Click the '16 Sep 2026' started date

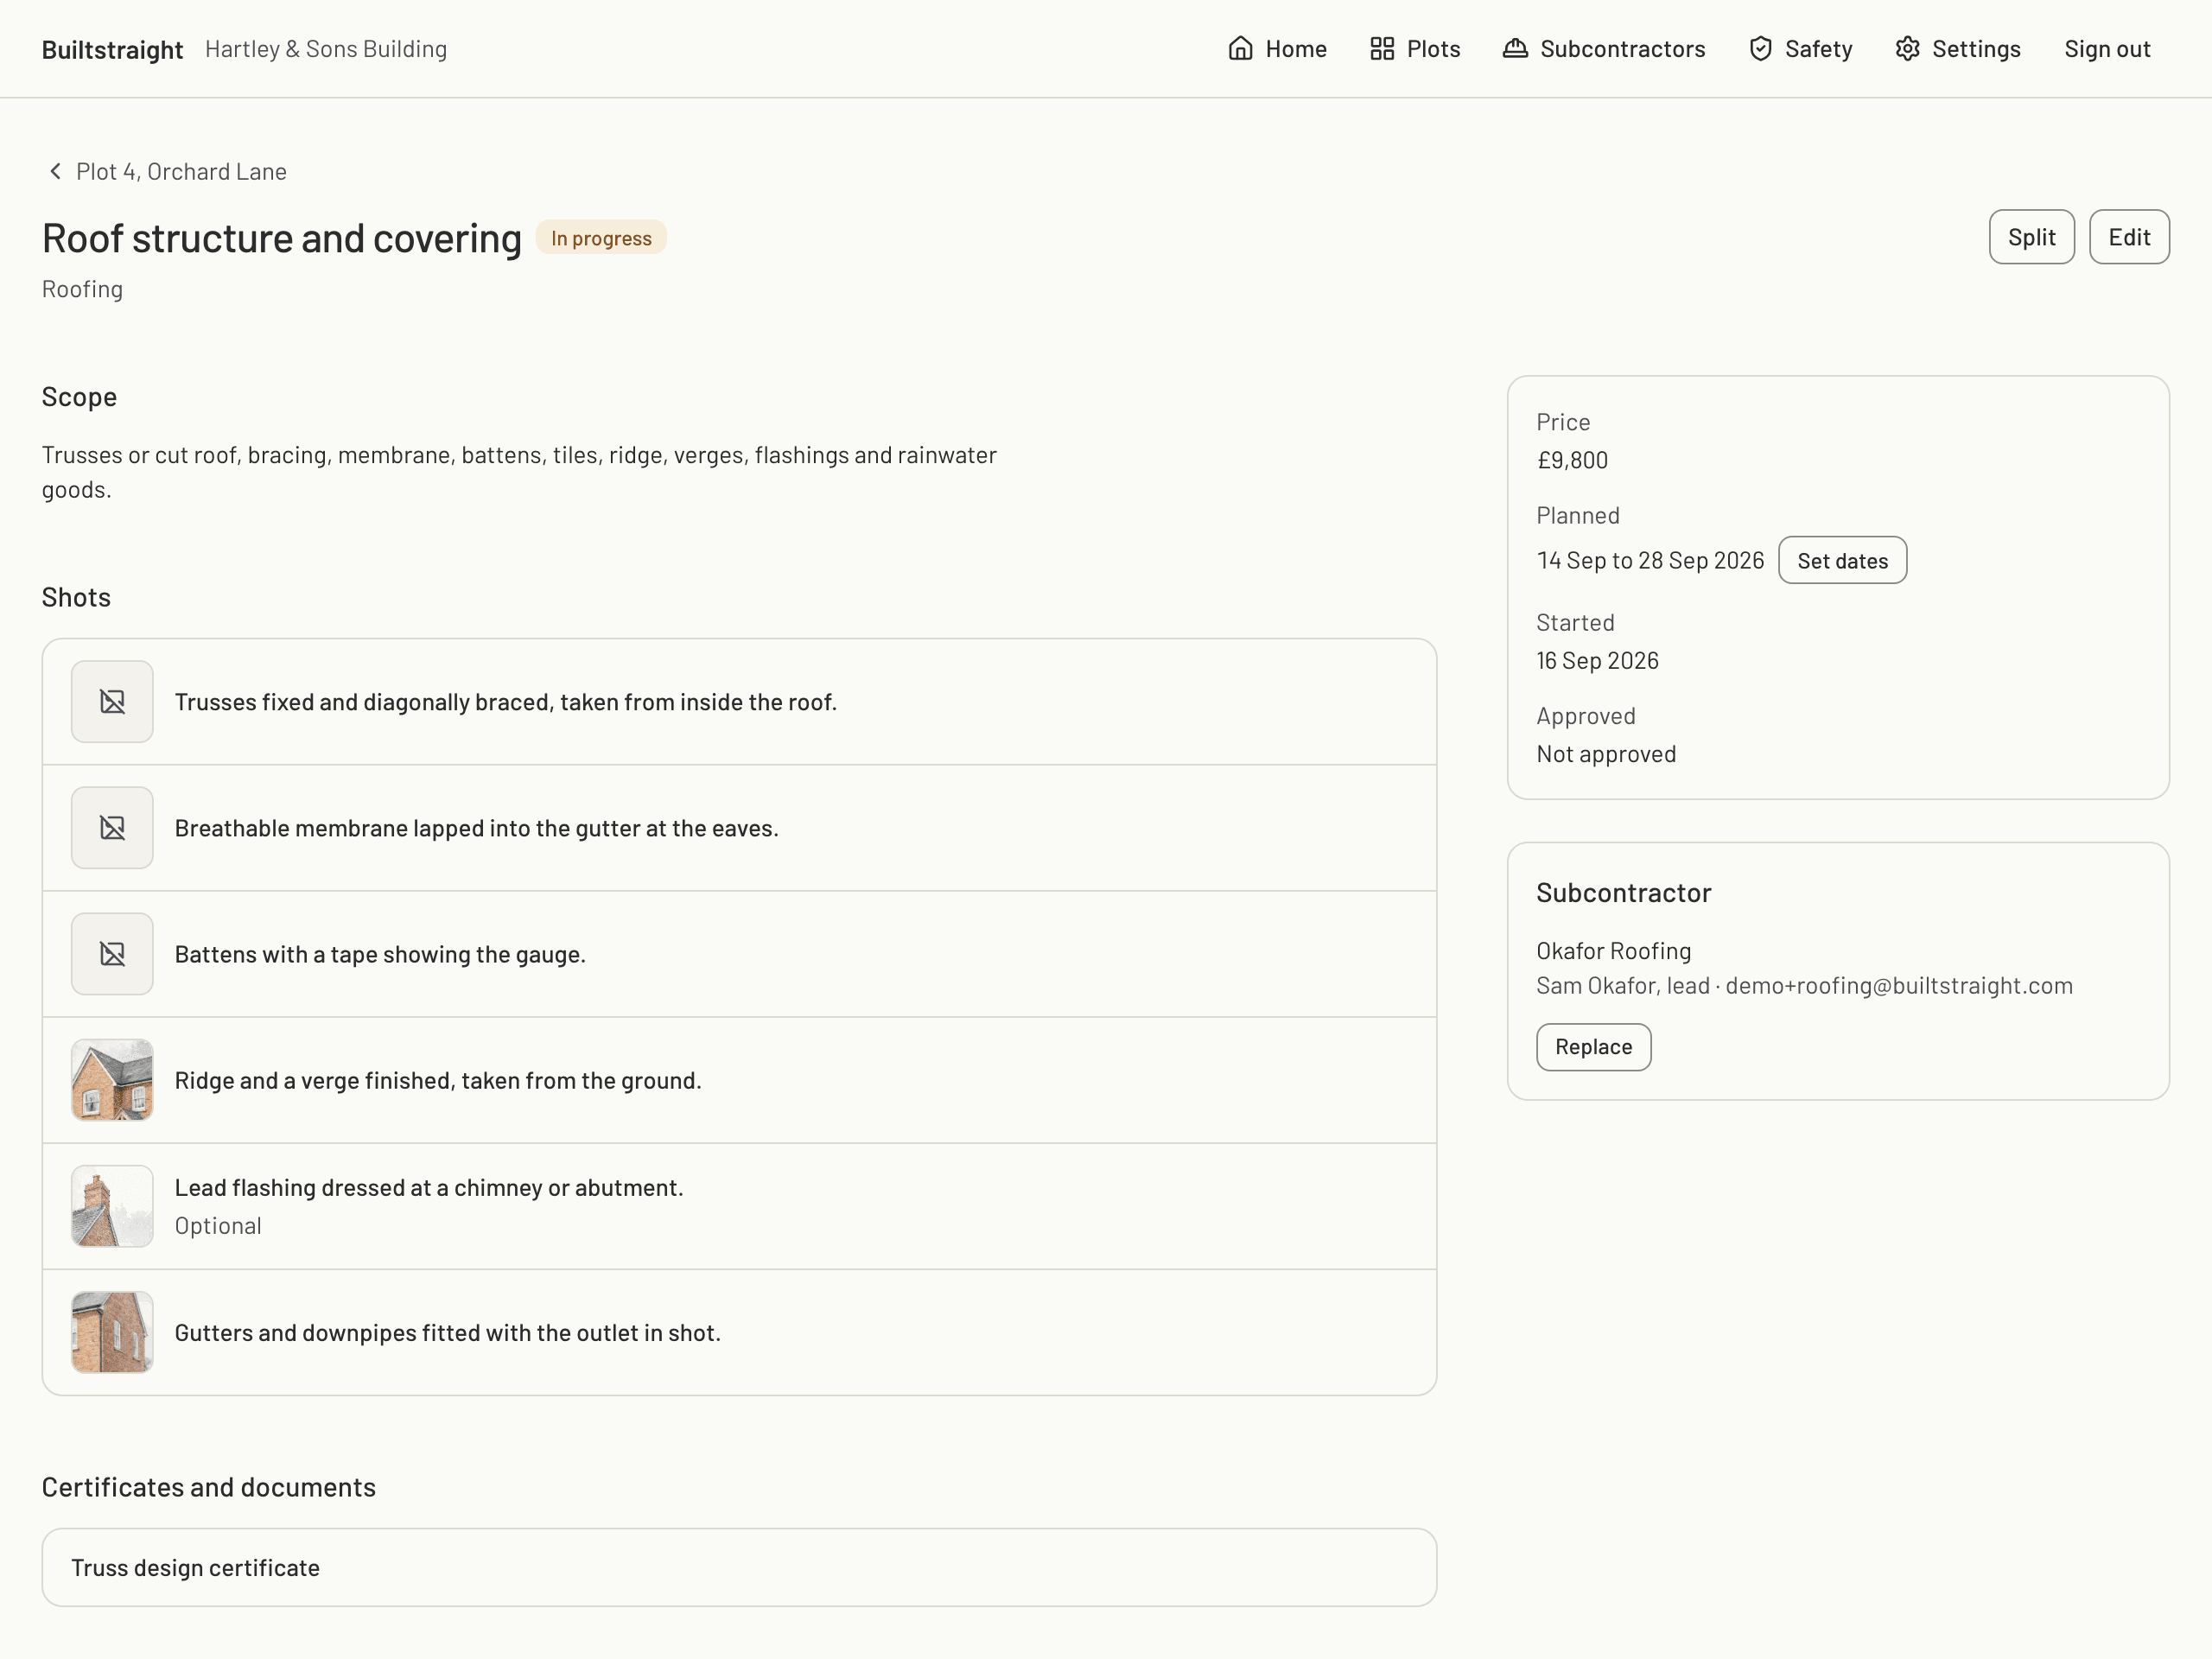click(x=1597, y=660)
